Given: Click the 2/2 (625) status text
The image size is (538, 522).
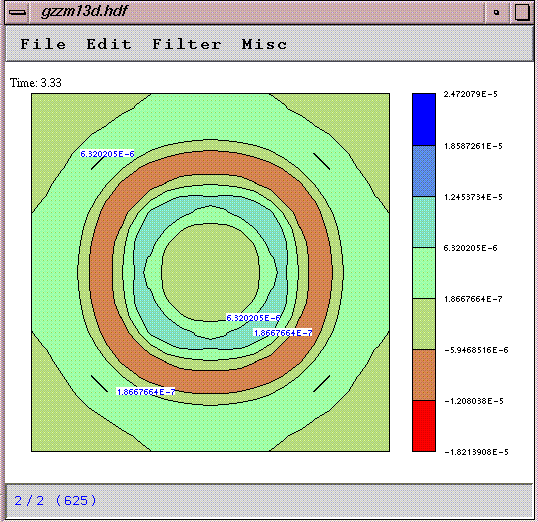Looking at the screenshot, I should 55,501.
